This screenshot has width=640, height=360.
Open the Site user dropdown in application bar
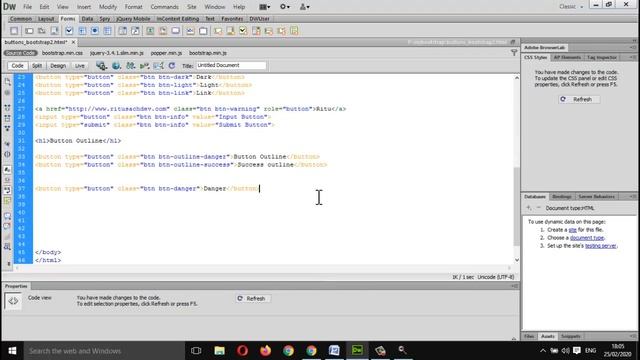[x=304, y=7]
